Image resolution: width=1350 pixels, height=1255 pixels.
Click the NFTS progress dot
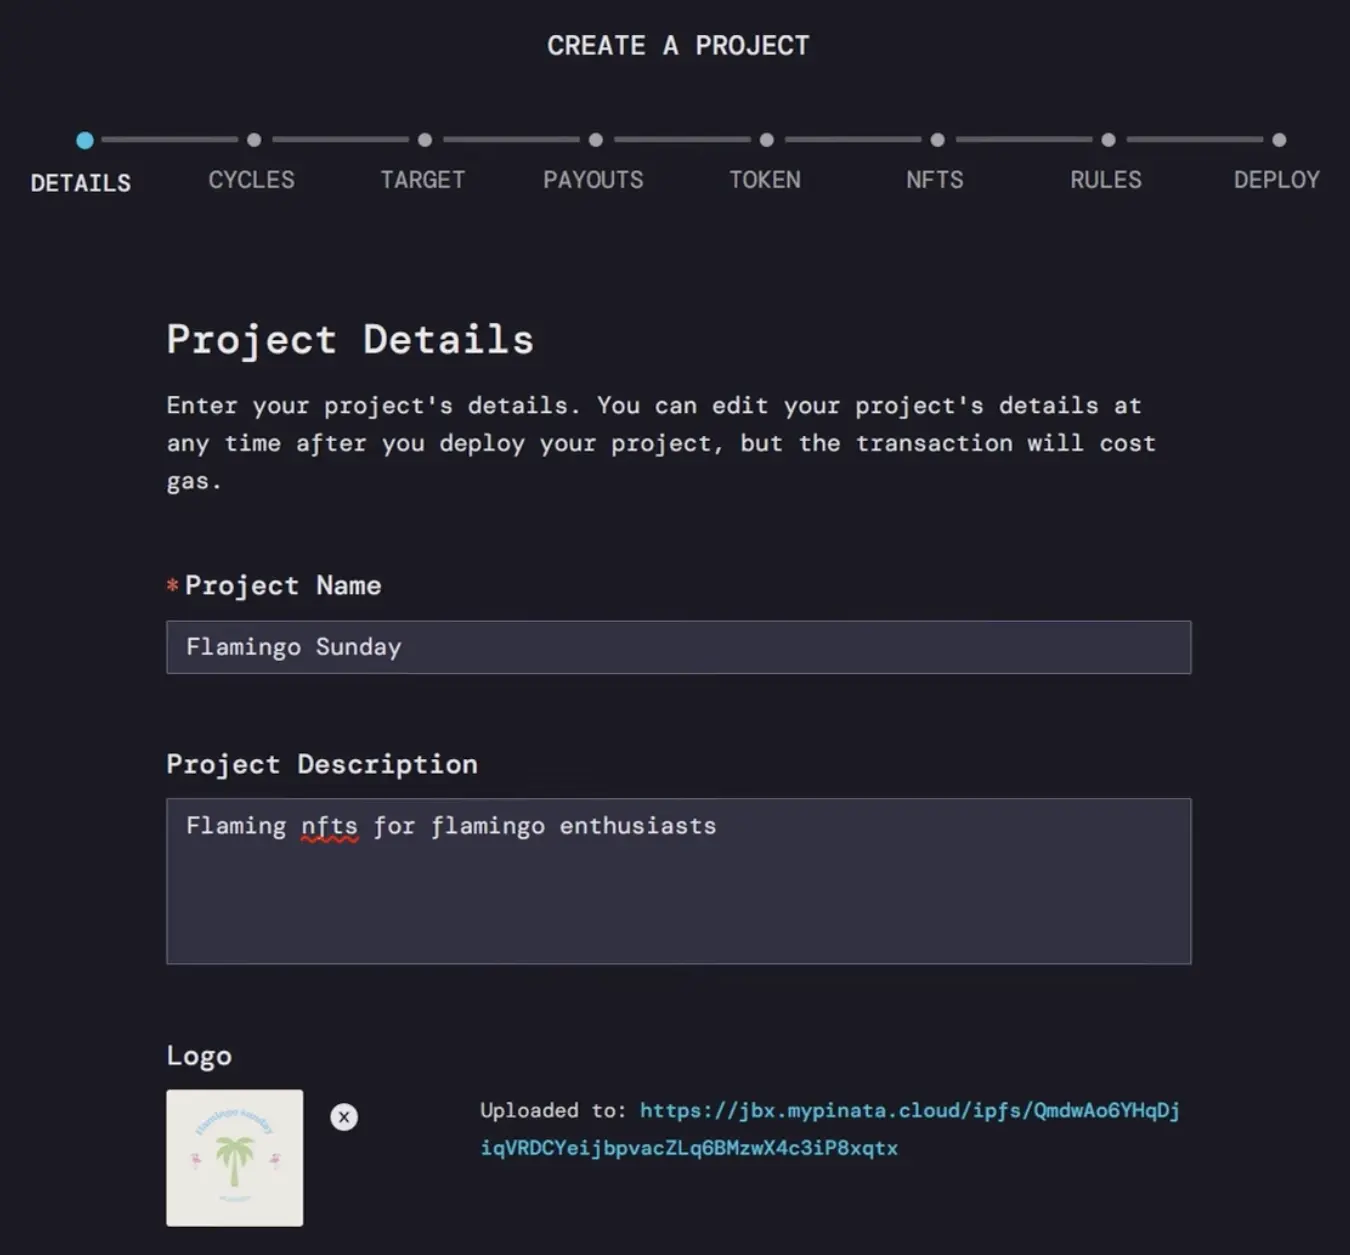click(x=937, y=140)
